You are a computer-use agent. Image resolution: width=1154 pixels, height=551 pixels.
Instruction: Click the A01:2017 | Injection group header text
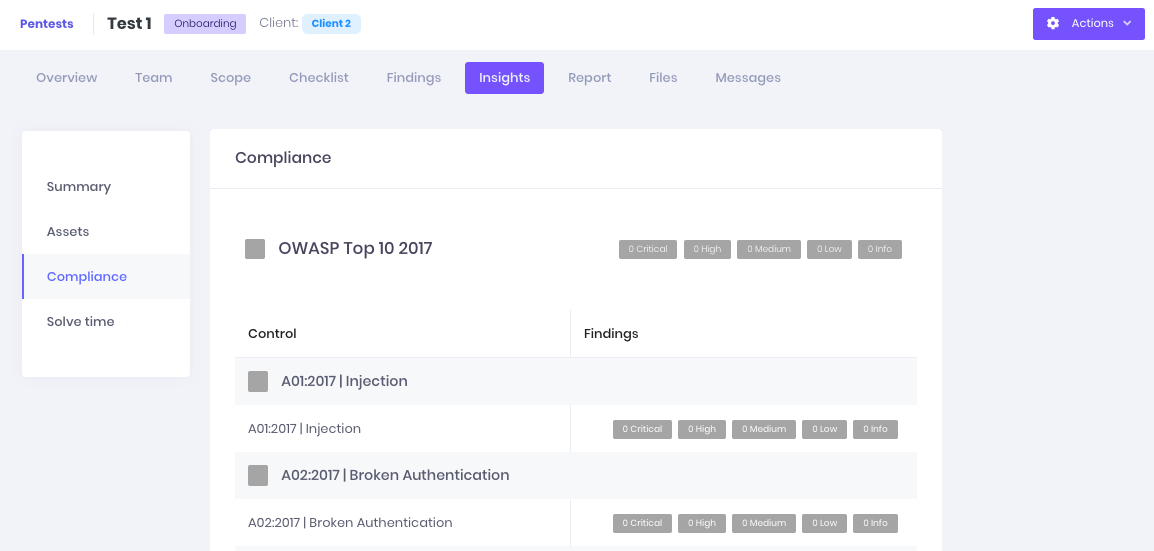click(x=344, y=381)
